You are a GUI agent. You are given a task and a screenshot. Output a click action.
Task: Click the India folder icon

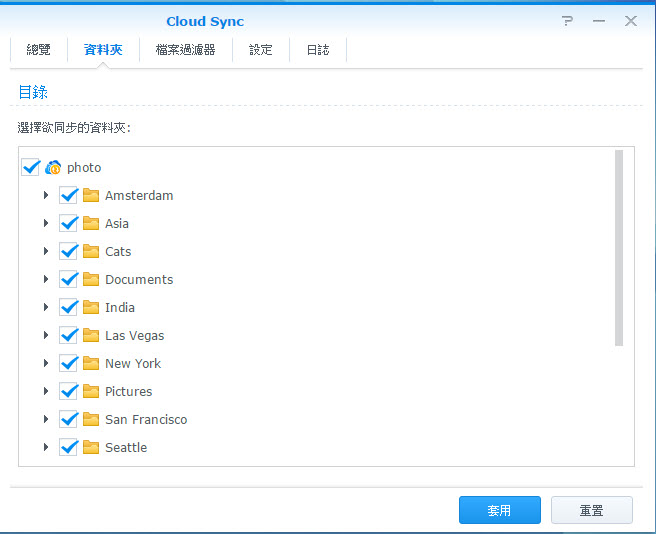click(91, 308)
